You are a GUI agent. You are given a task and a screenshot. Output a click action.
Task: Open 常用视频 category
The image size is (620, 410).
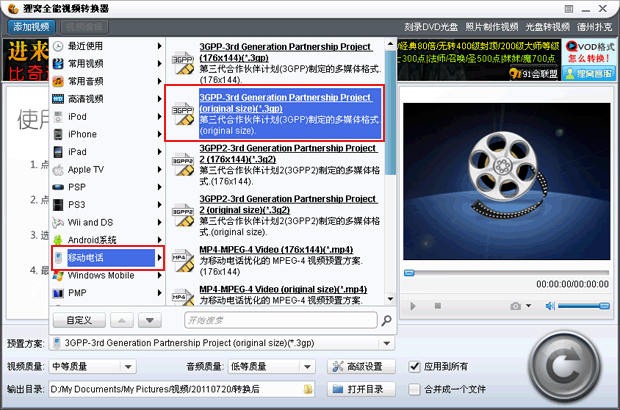click(107, 64)
